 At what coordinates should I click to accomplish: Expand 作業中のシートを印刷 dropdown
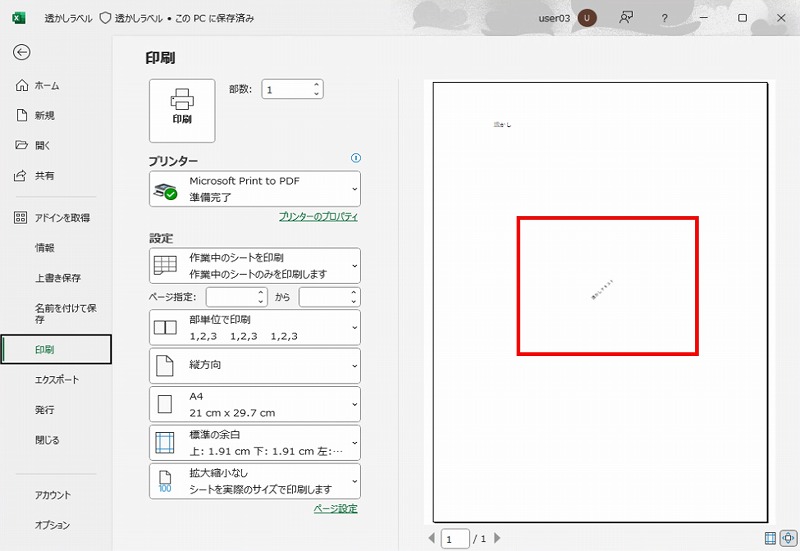(x=255, y=266)
